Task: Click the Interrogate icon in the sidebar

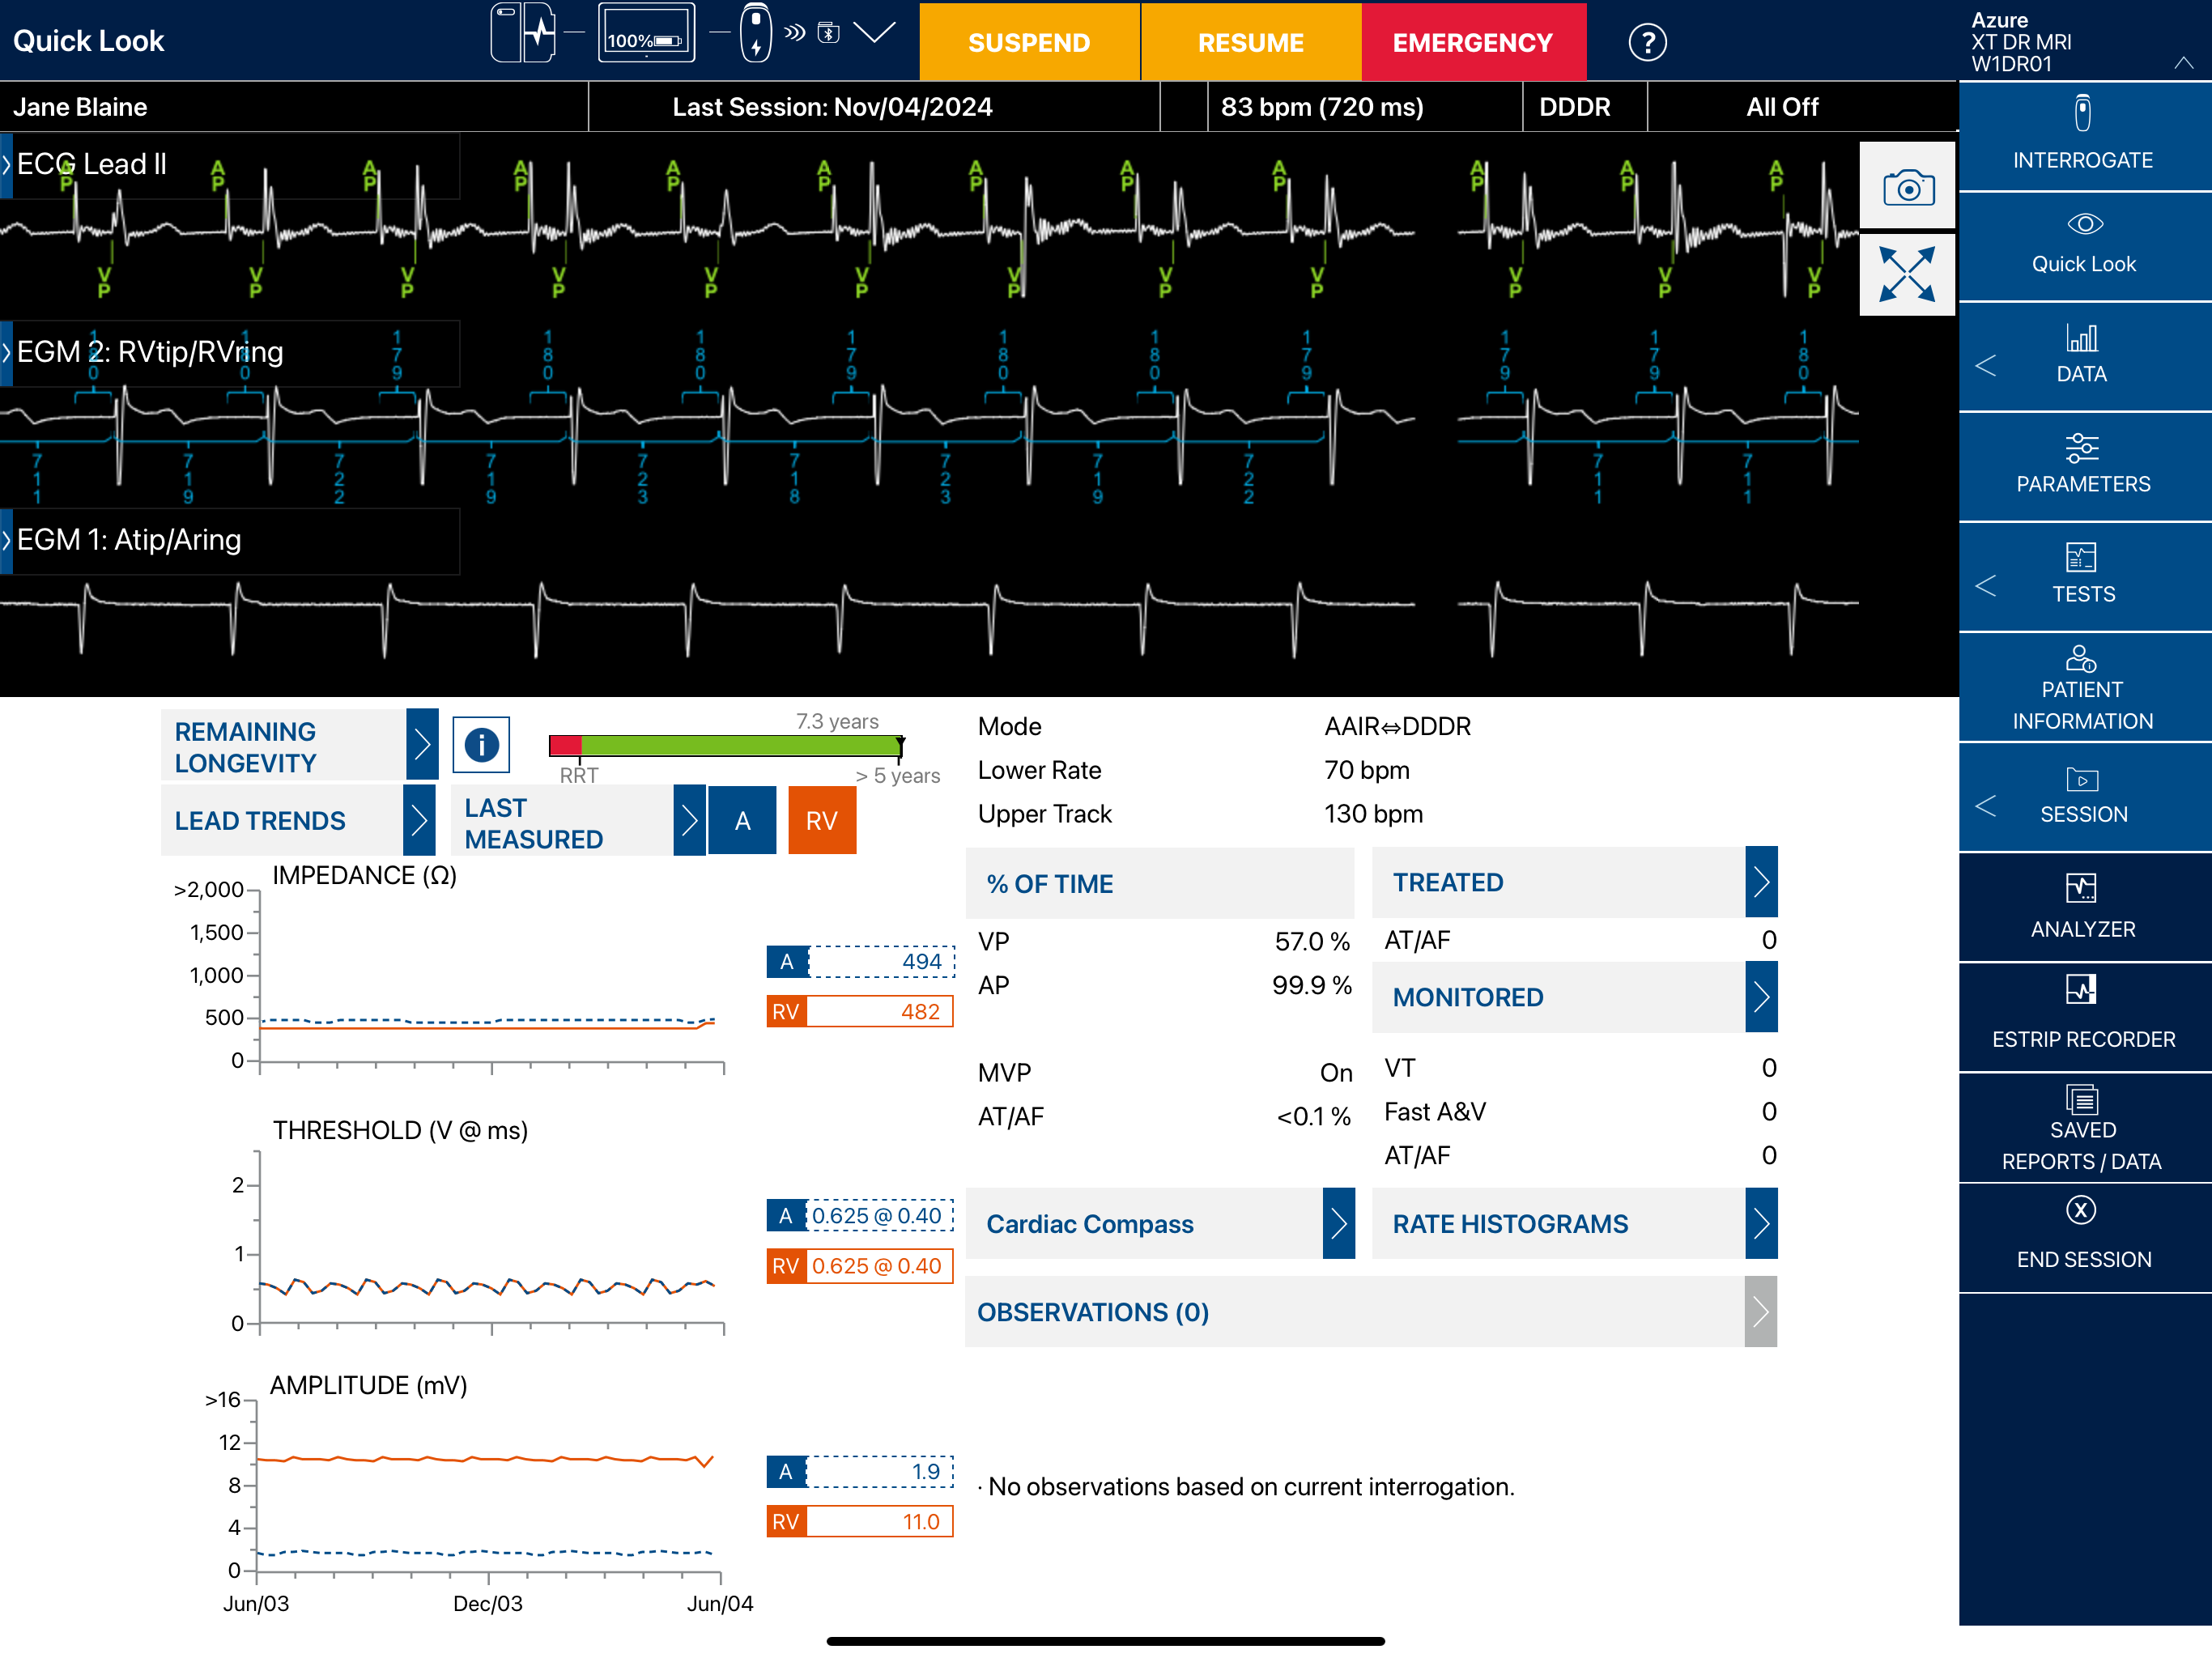Action: point(2082,115)
